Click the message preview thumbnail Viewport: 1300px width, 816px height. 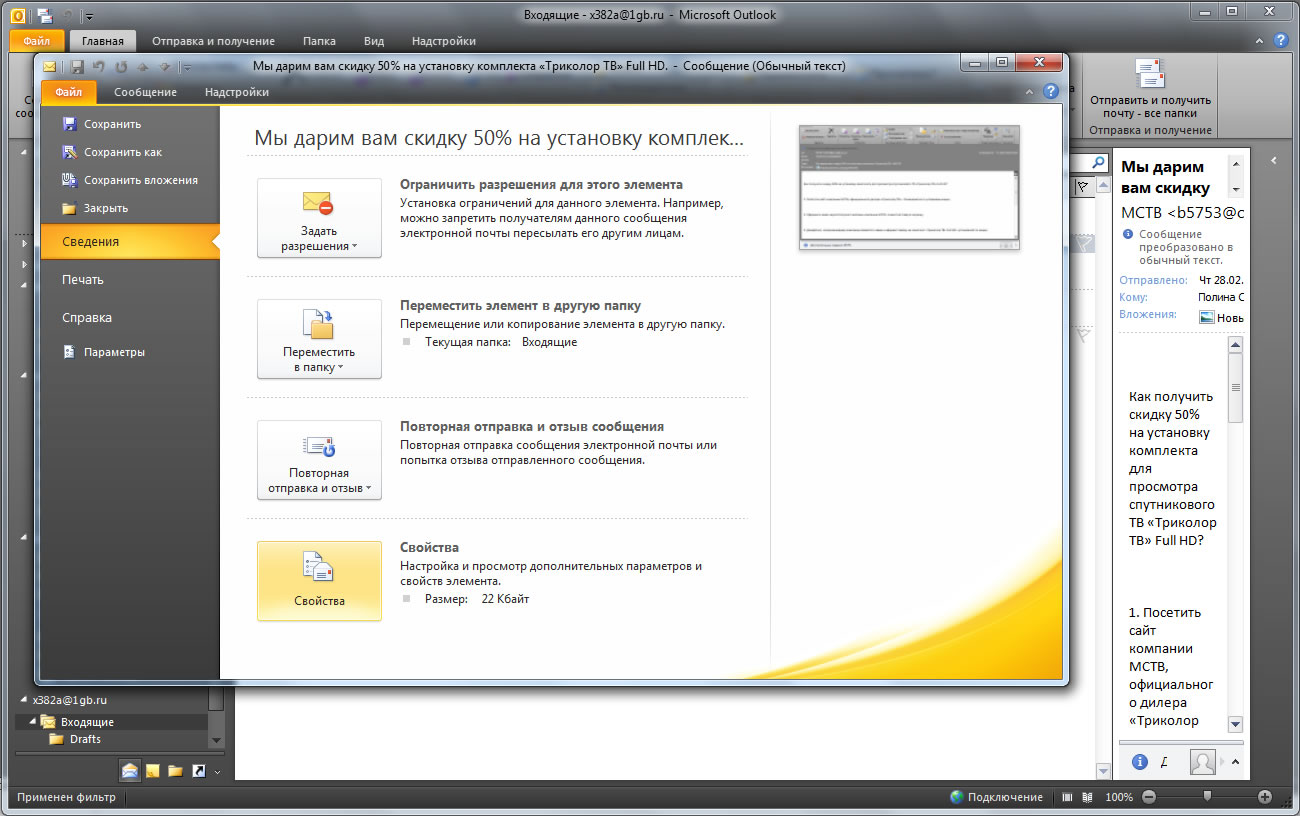[909, 188]
